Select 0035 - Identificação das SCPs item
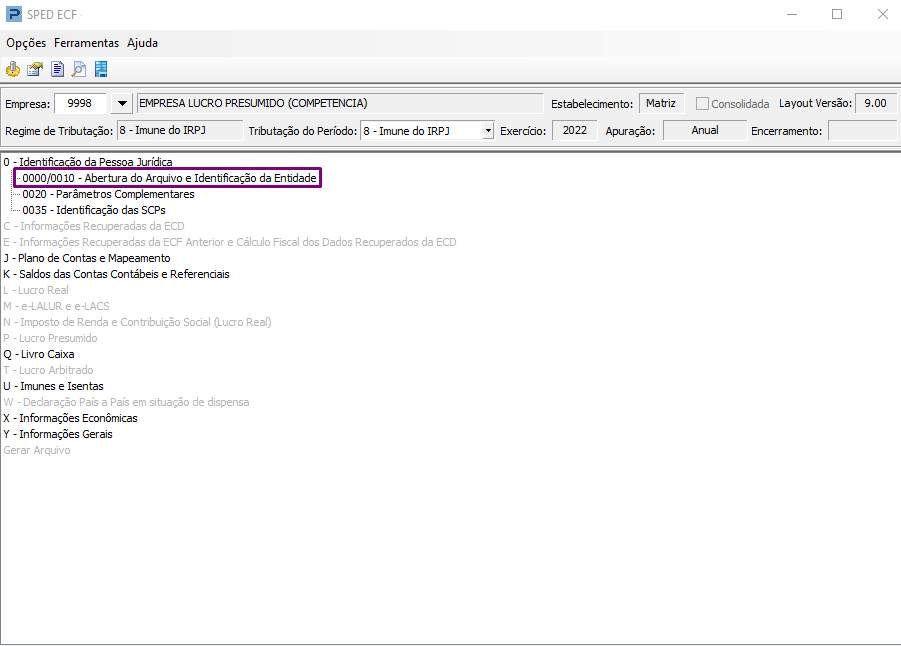The height and width of the screenshot is (646, 901). [94, 210]
